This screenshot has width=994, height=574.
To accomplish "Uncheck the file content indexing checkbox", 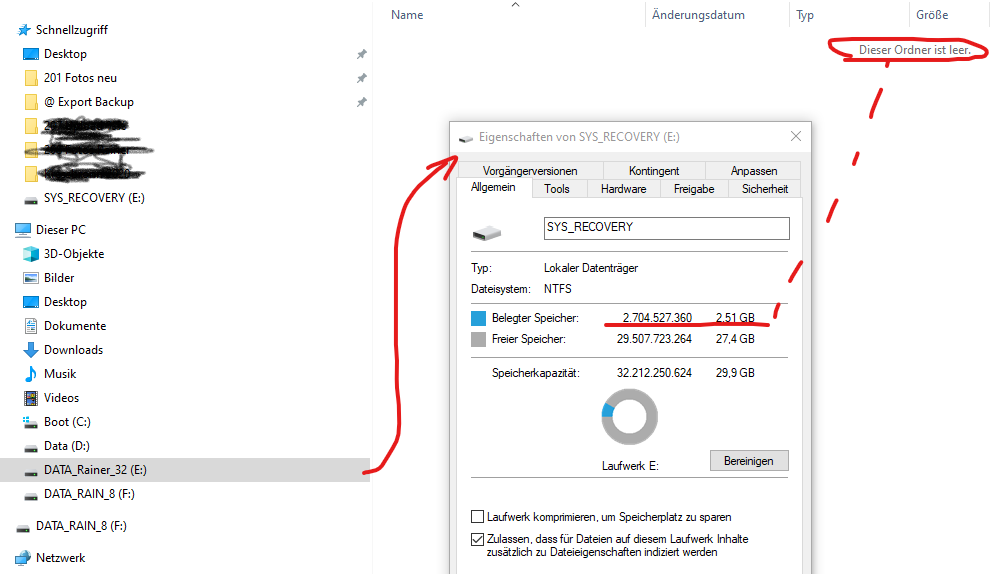I will pos(478,539).
